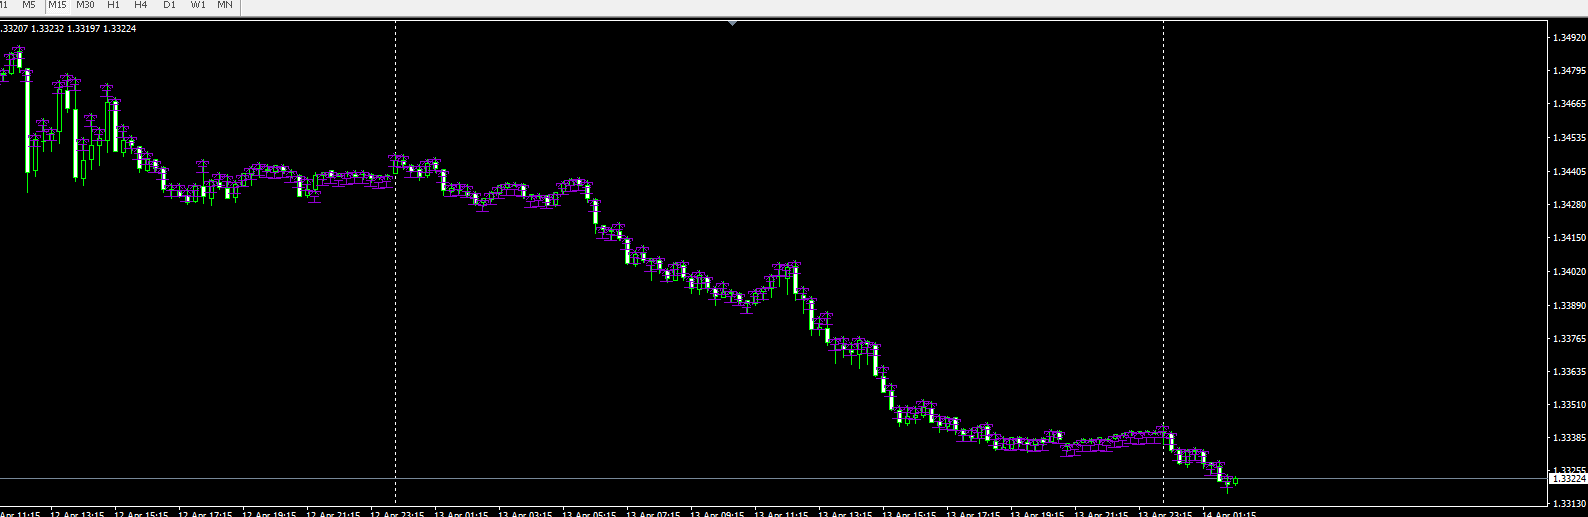The image size is (1588, 517).
Task: Switch chart to W1 weekly timeframe
Action: click(x=198, y=5)
